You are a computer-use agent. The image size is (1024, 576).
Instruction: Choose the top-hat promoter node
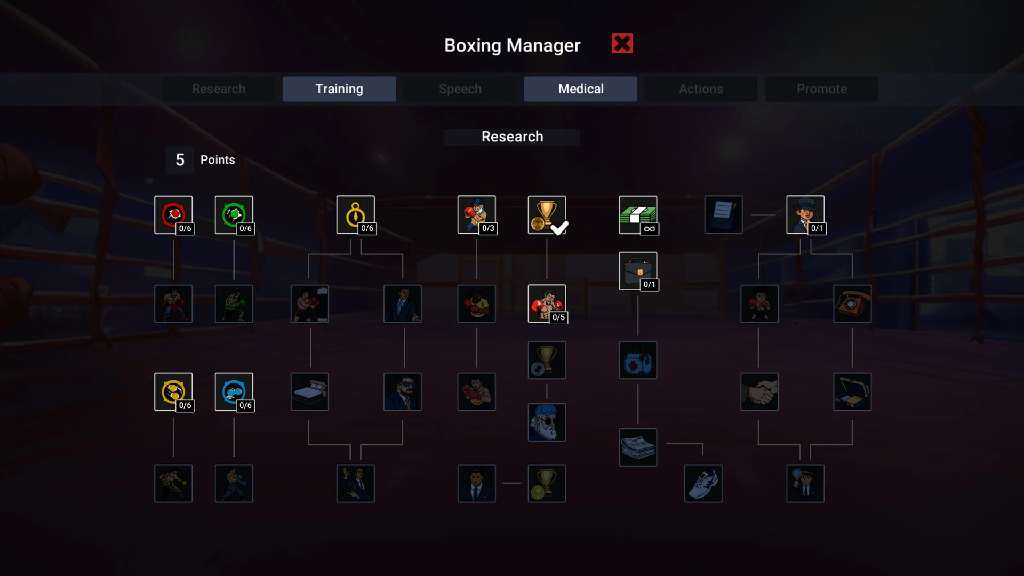click(805, 215)
